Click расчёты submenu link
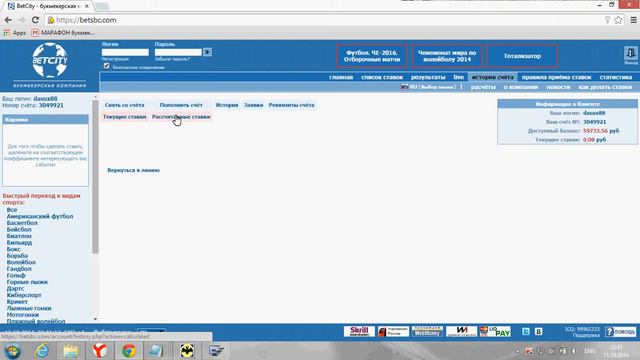Image resolution: width=640 pixels, height=360 pixels. [483, 87]
